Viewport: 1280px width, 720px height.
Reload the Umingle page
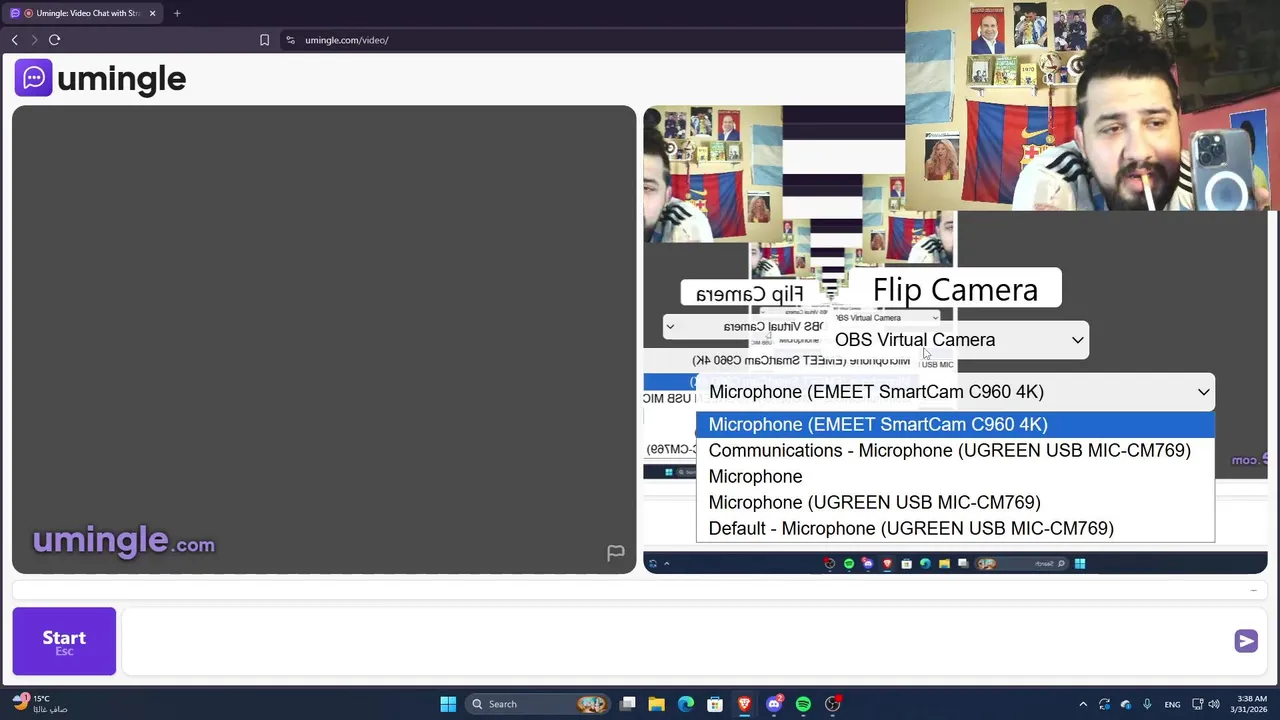tap(55, 40)
